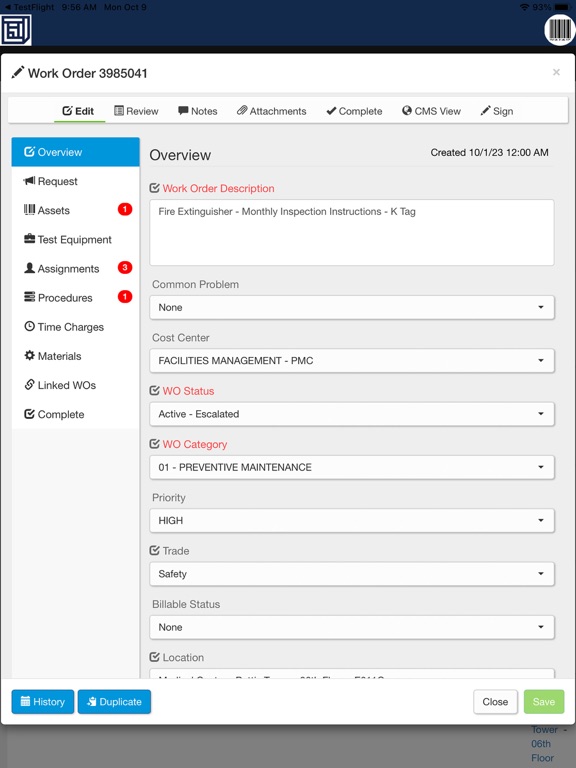
Task: Click the red badge next to Assignments
Action: coord(125,267)
